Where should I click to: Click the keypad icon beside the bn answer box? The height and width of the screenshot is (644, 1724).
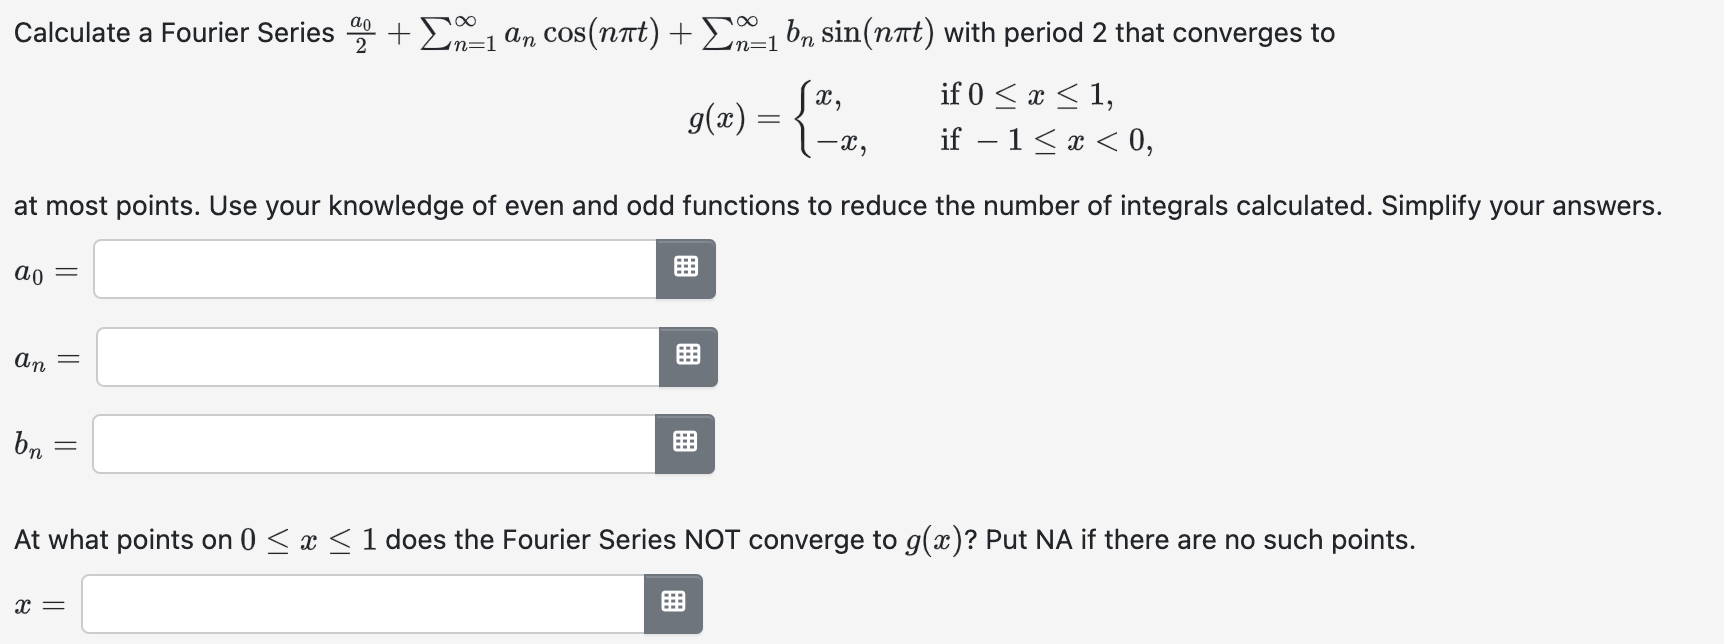click(x=686, y=443)
